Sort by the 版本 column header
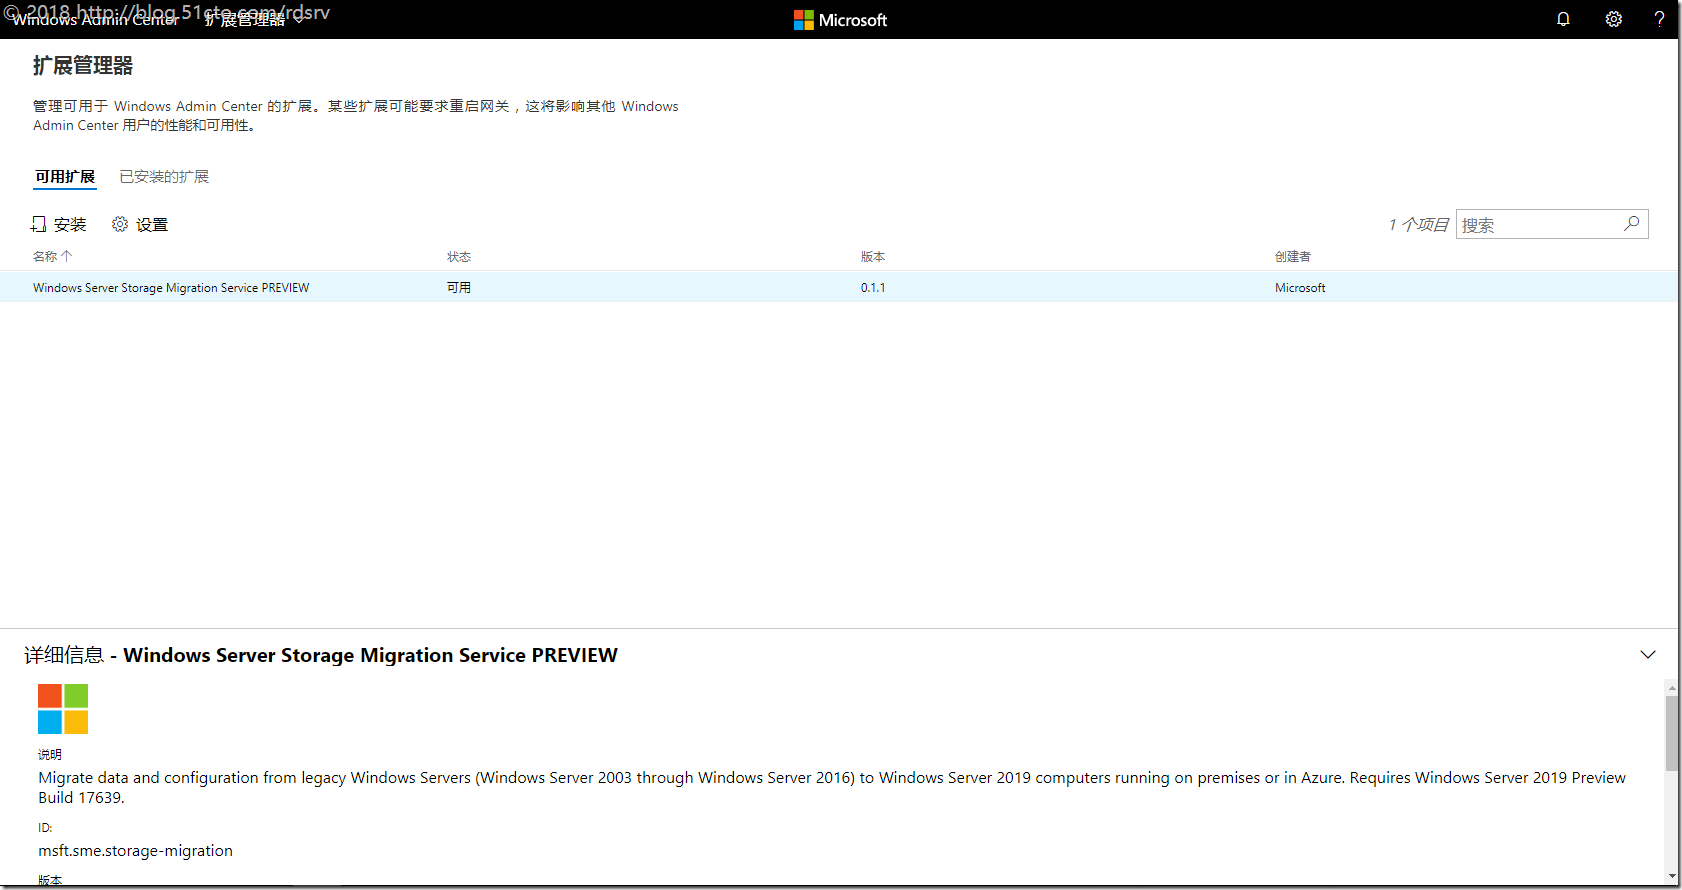The image size is (1682, 890). (873, 256)
